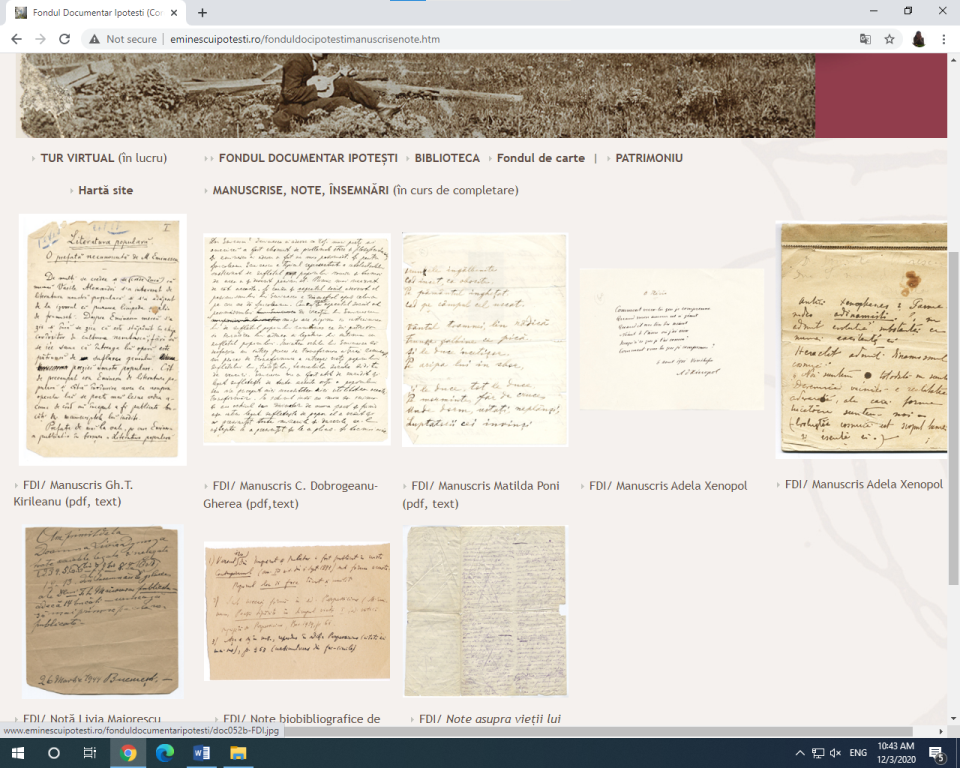Bookmark this page with the star icon

(889, 39)
